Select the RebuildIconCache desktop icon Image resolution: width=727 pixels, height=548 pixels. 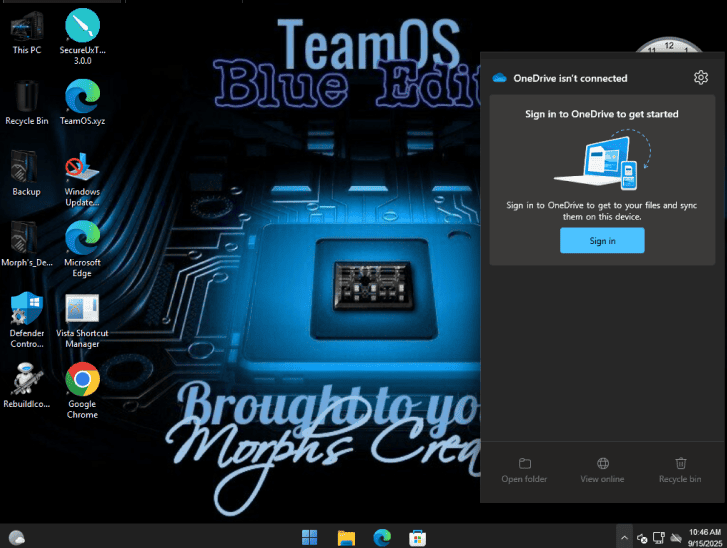26,386
